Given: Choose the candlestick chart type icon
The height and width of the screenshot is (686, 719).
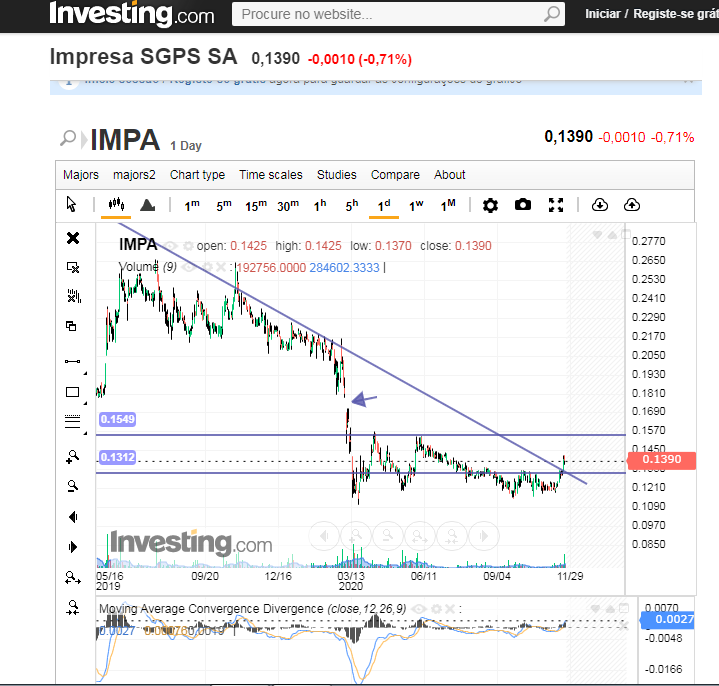Looking at the screenshot, I should pos(116,204).
